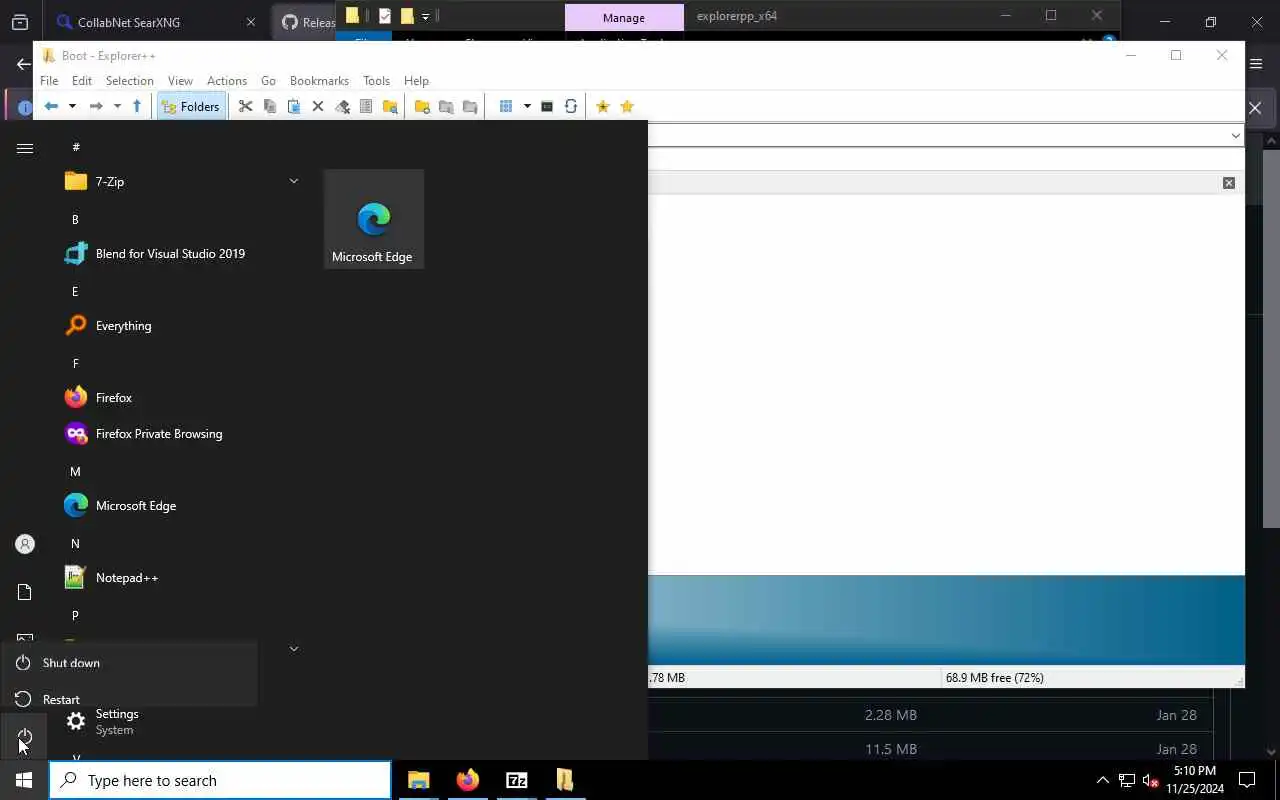
Task: Click the Delete permanently icon
Action: [342, 106]
